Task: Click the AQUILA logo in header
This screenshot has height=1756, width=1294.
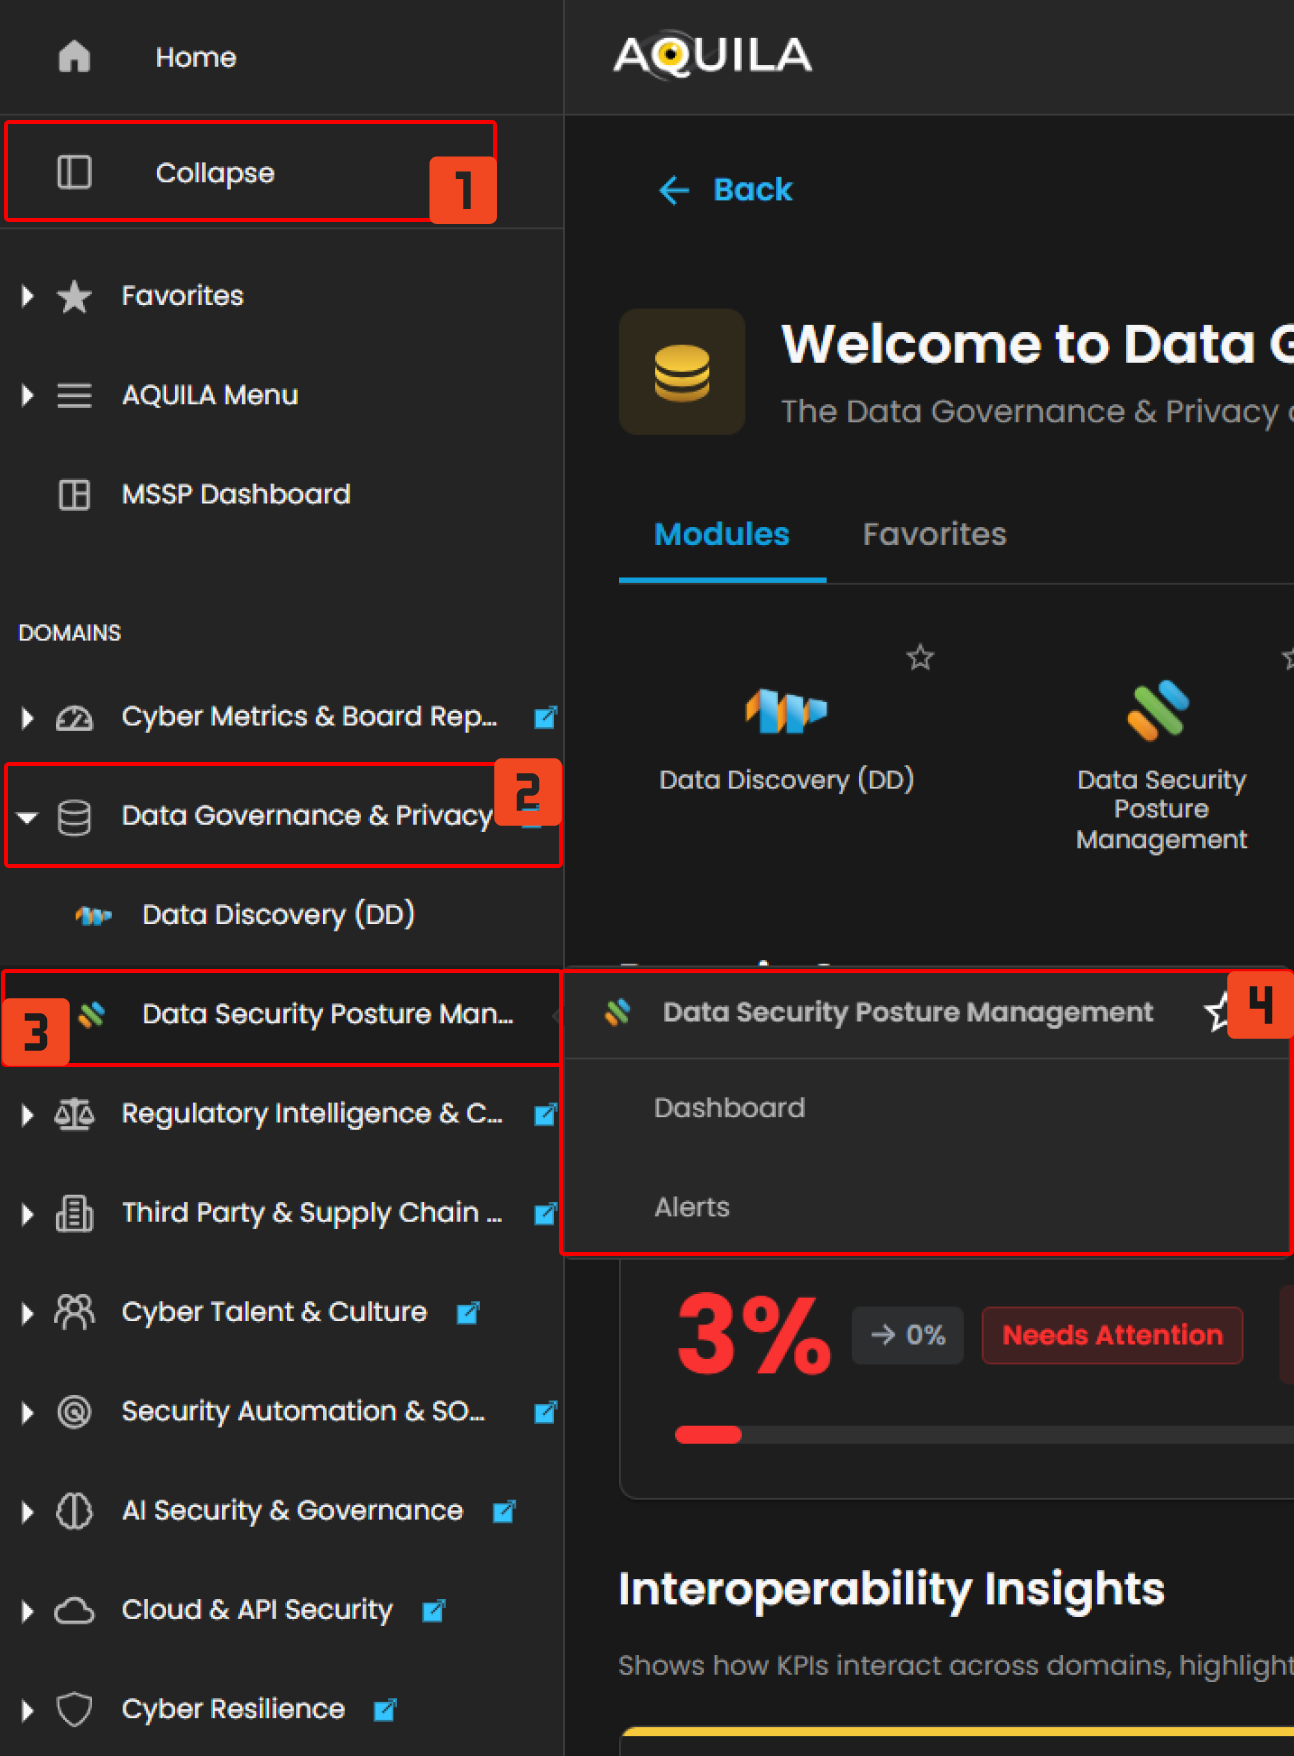Action: [x=712, y=56]
